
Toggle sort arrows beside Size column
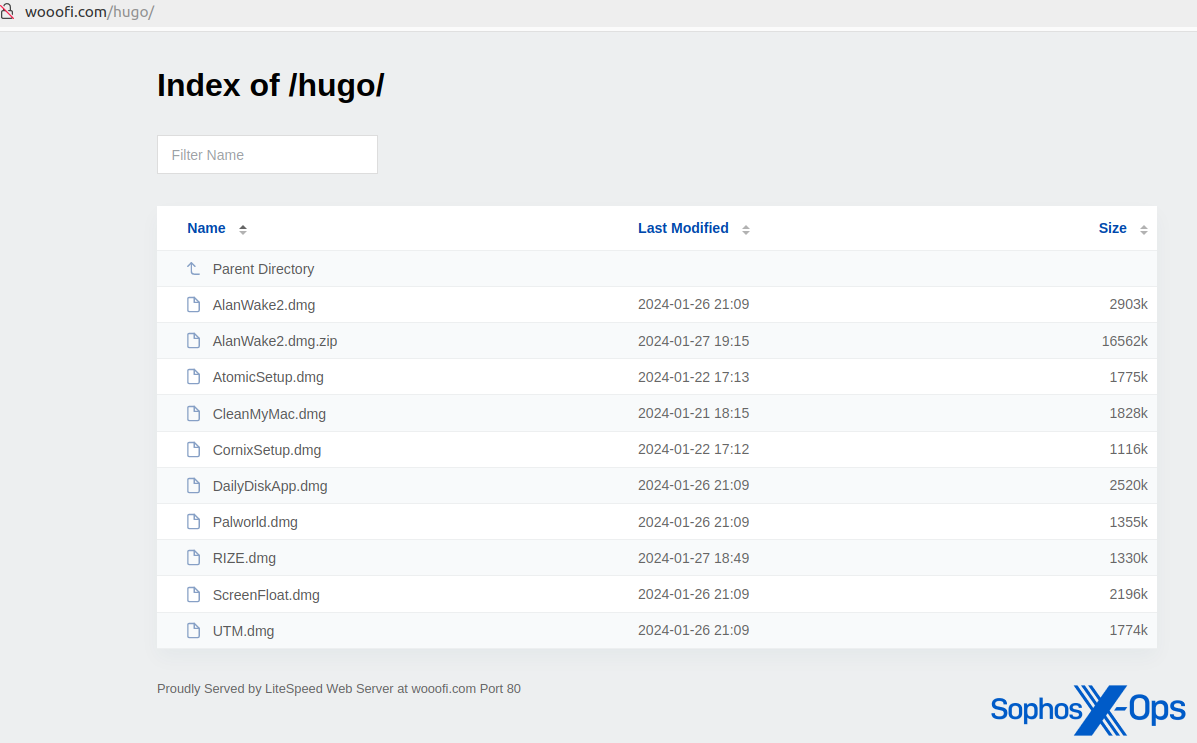pos(1144,229)
